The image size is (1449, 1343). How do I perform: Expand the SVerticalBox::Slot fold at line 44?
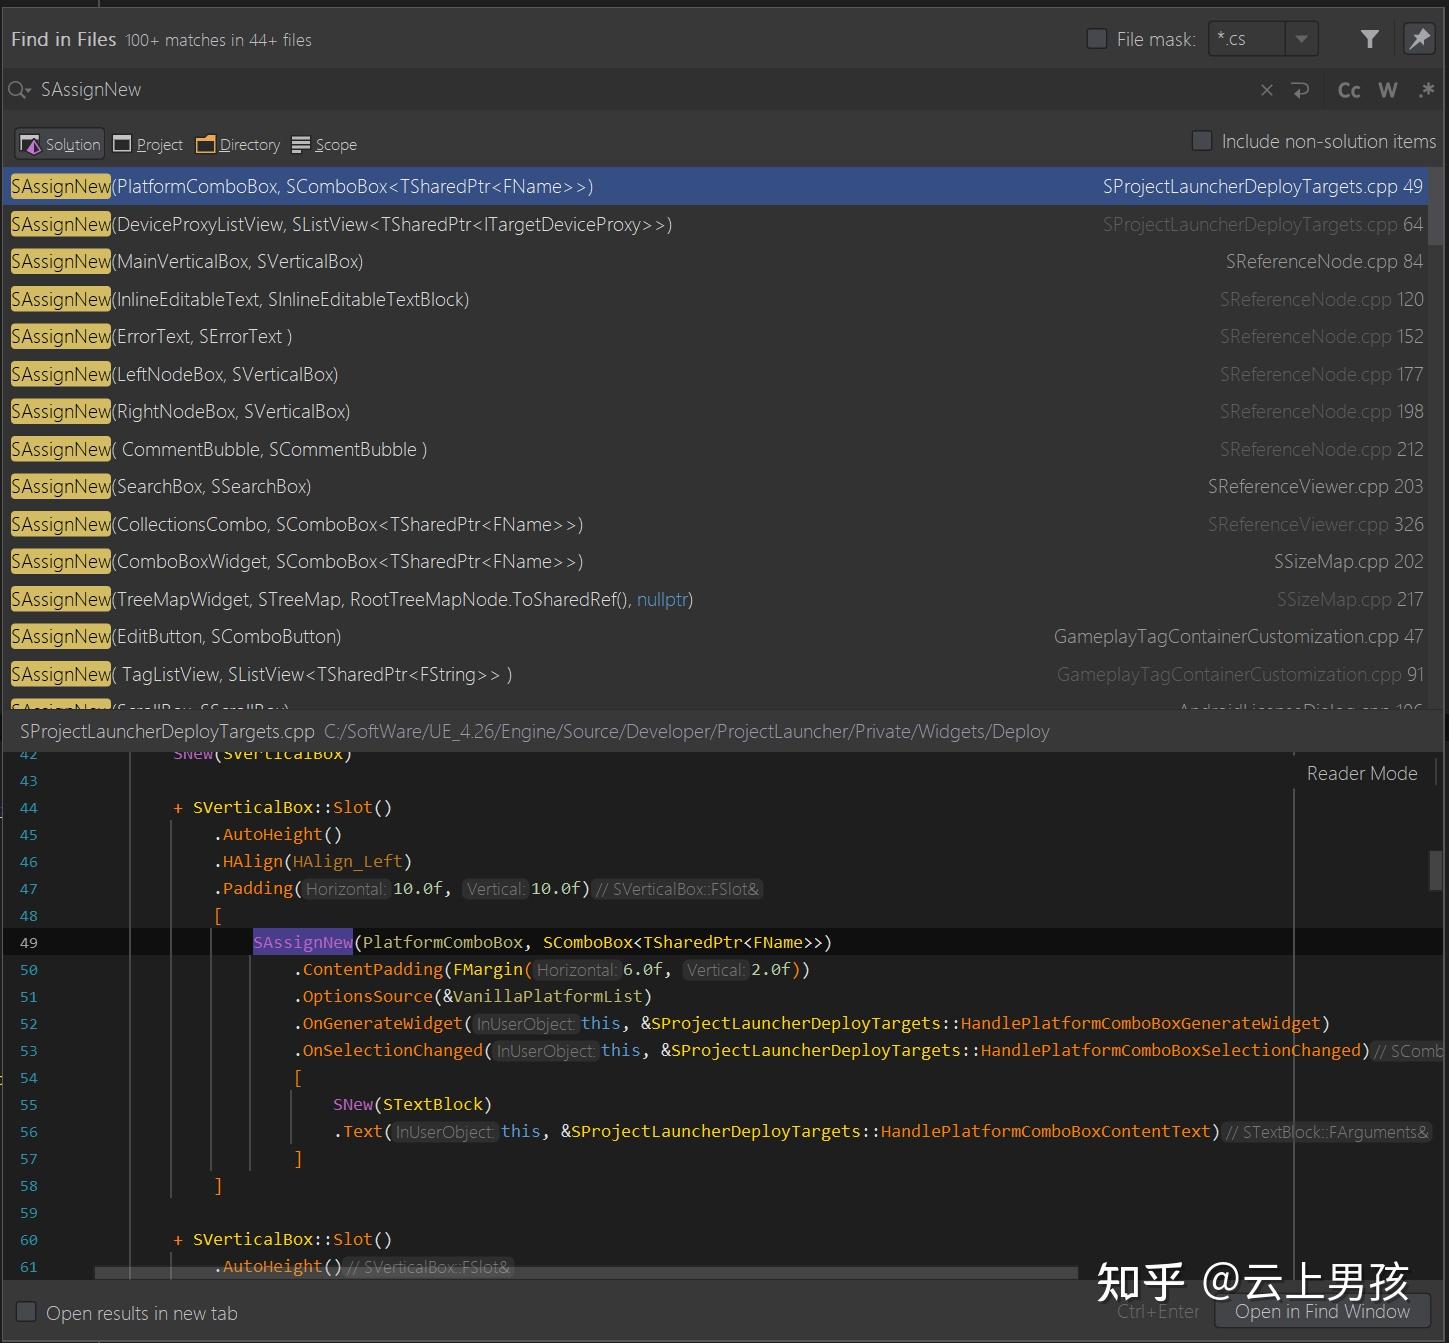coord(178,808)
